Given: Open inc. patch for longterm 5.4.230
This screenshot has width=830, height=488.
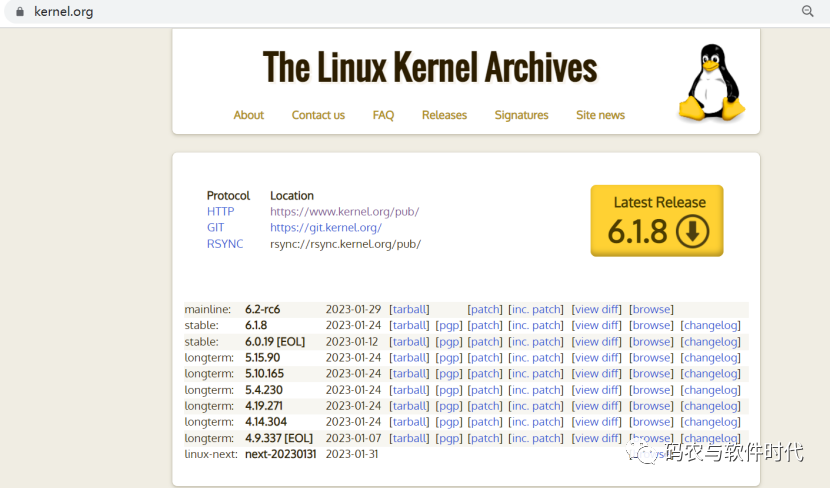Looking at the screenshot, I should (x=536, y=390).
